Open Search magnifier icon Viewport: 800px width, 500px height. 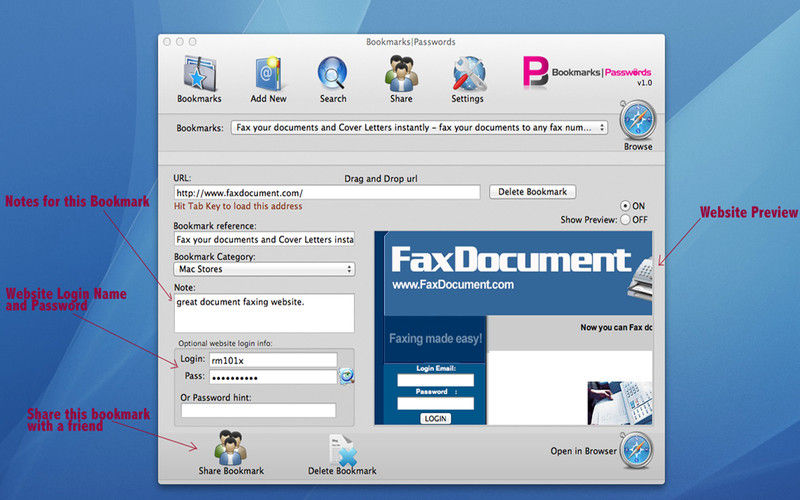point(333,73)
